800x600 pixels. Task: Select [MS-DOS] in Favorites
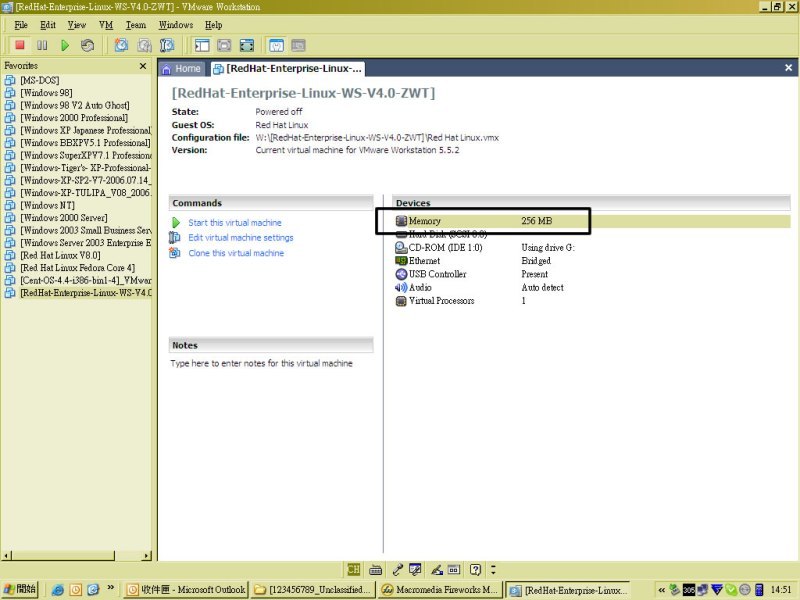[40, 80]
